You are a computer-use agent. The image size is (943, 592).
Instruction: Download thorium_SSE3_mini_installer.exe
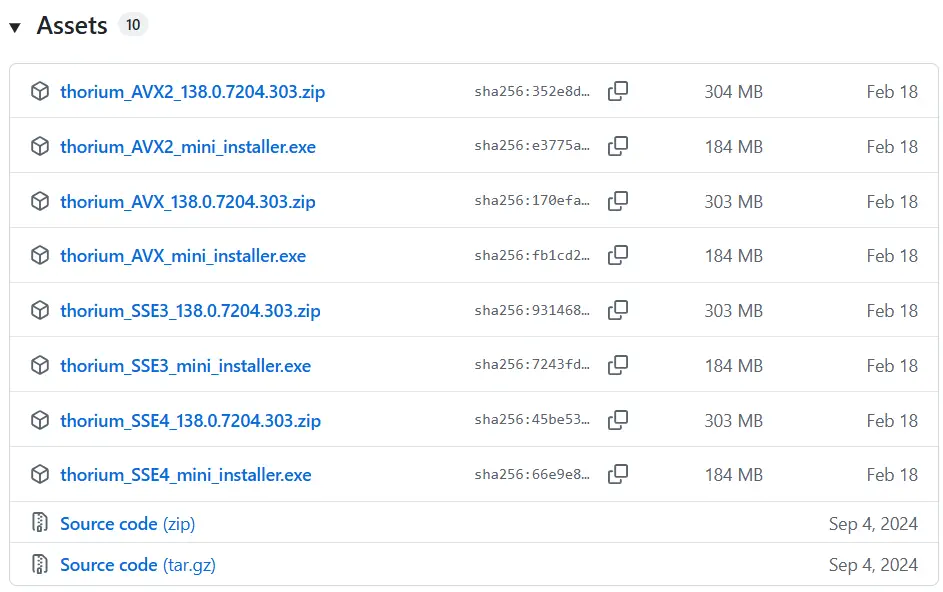(x=185, y=366)
